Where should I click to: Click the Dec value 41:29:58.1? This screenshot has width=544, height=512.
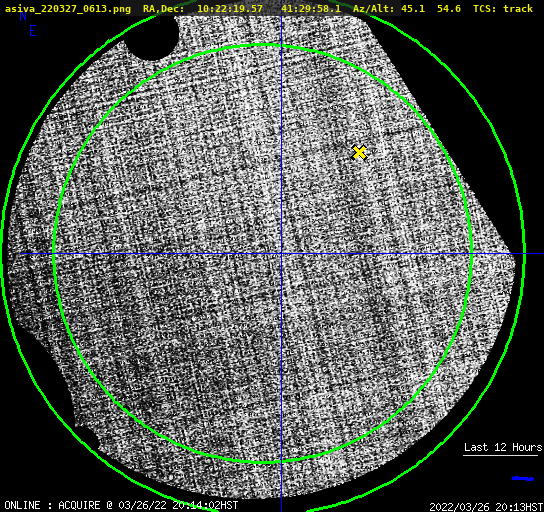pos(311,8)
